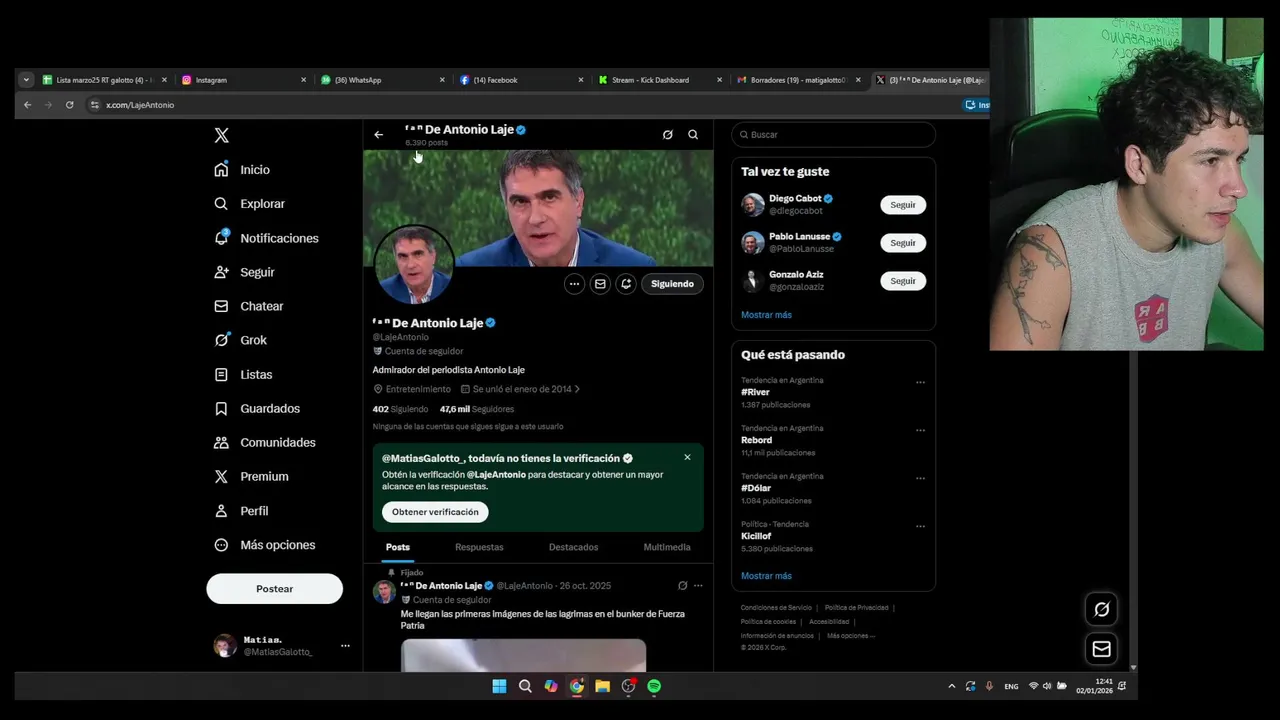Click the back arrow in profile header
This screenshot has width=1280, height=720.
378,134
